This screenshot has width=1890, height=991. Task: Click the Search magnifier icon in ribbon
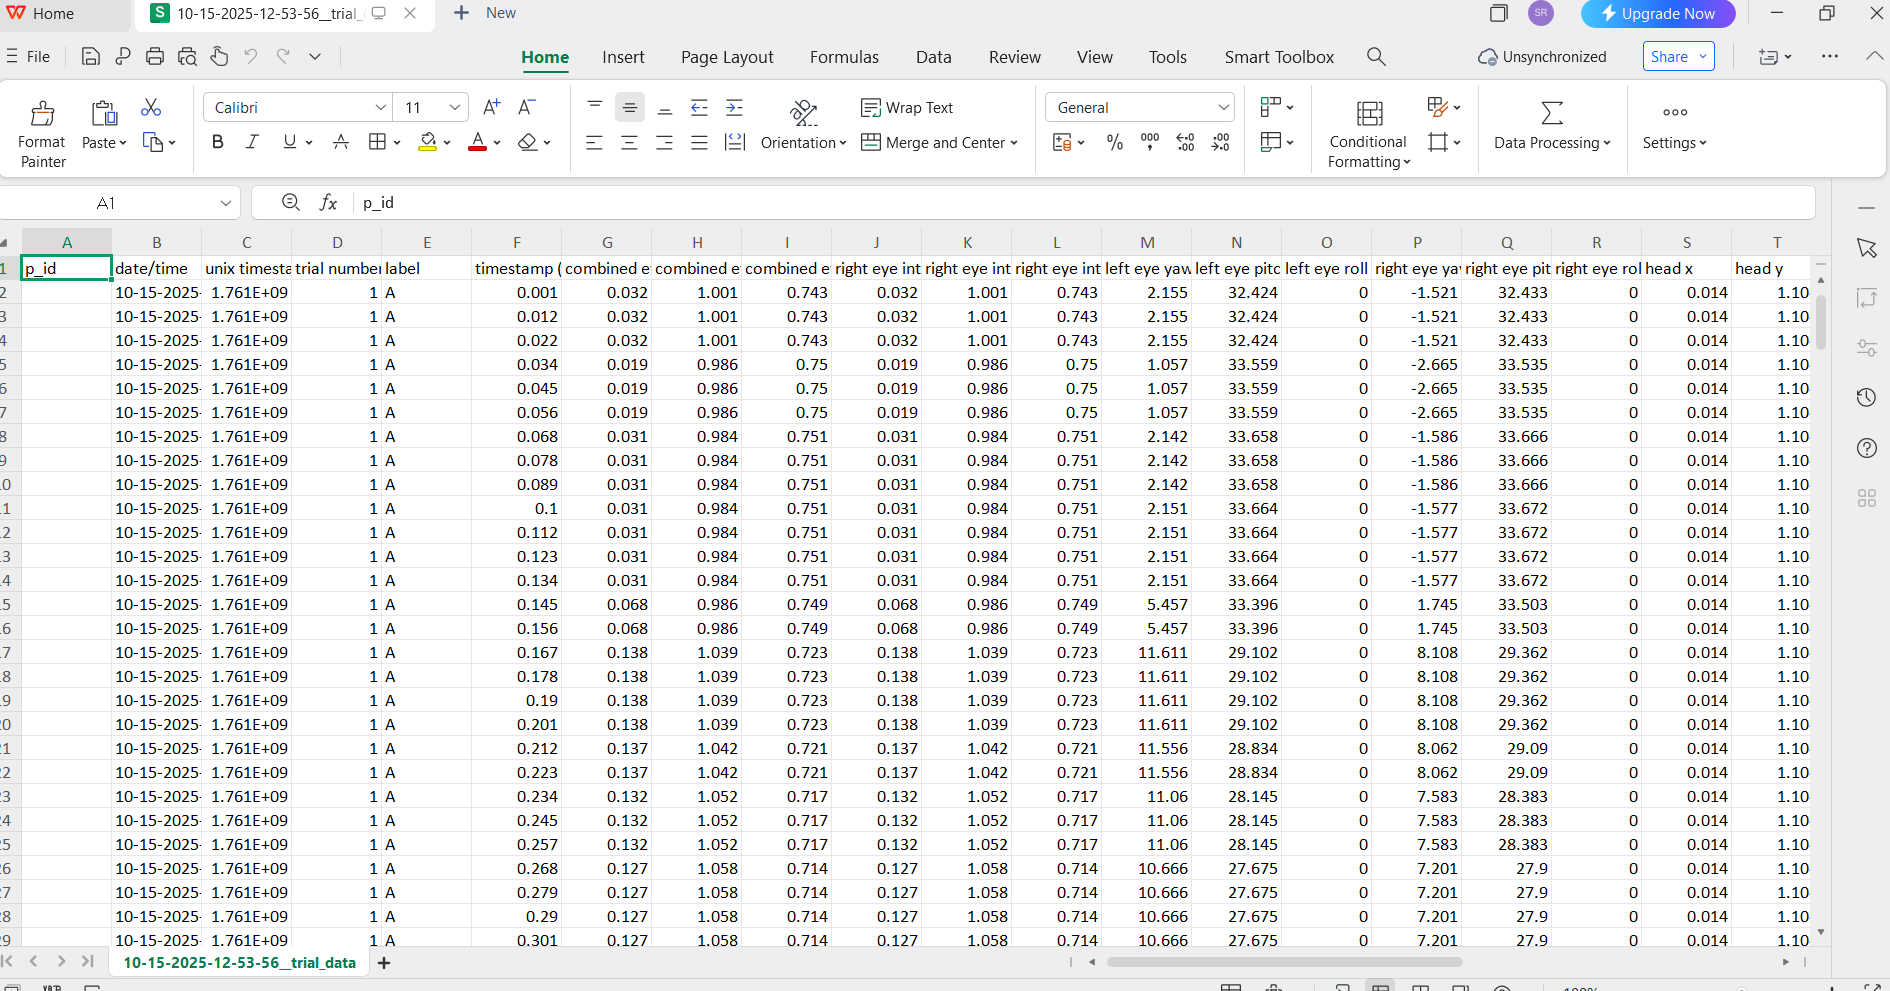[1376, 57]
